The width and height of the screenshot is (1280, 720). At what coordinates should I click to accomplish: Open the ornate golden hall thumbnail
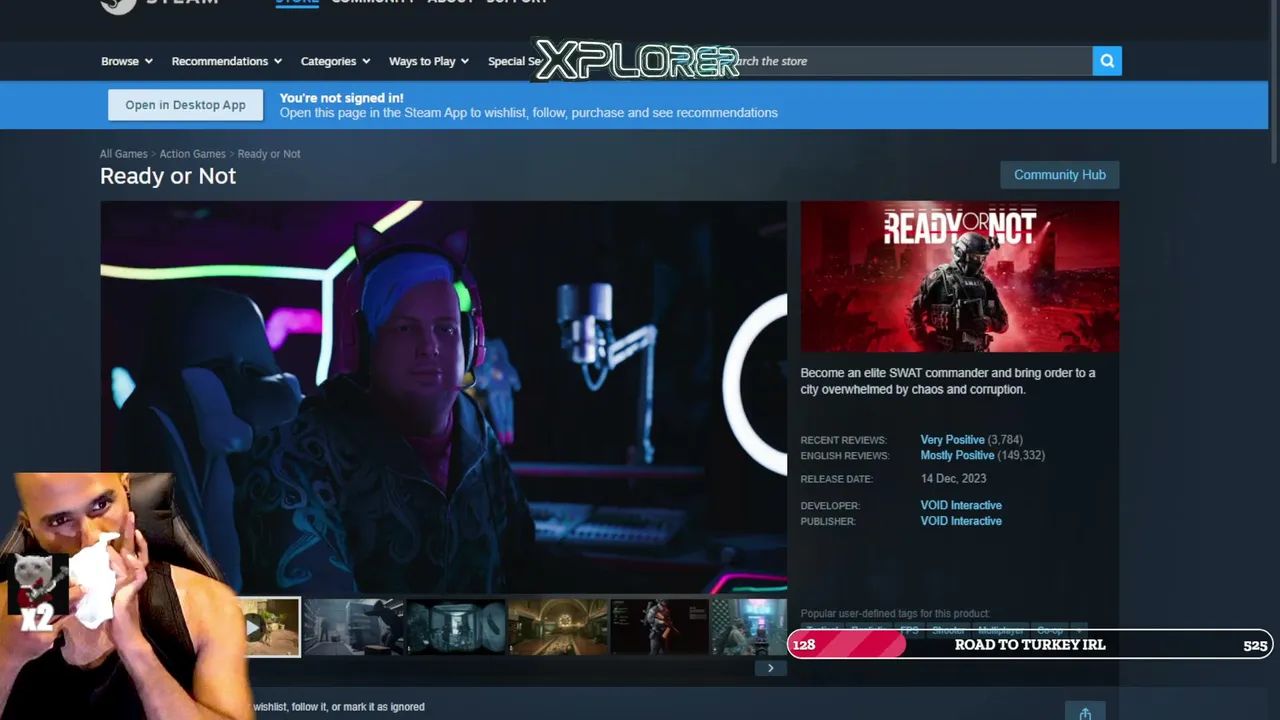(x=558, y=627)
